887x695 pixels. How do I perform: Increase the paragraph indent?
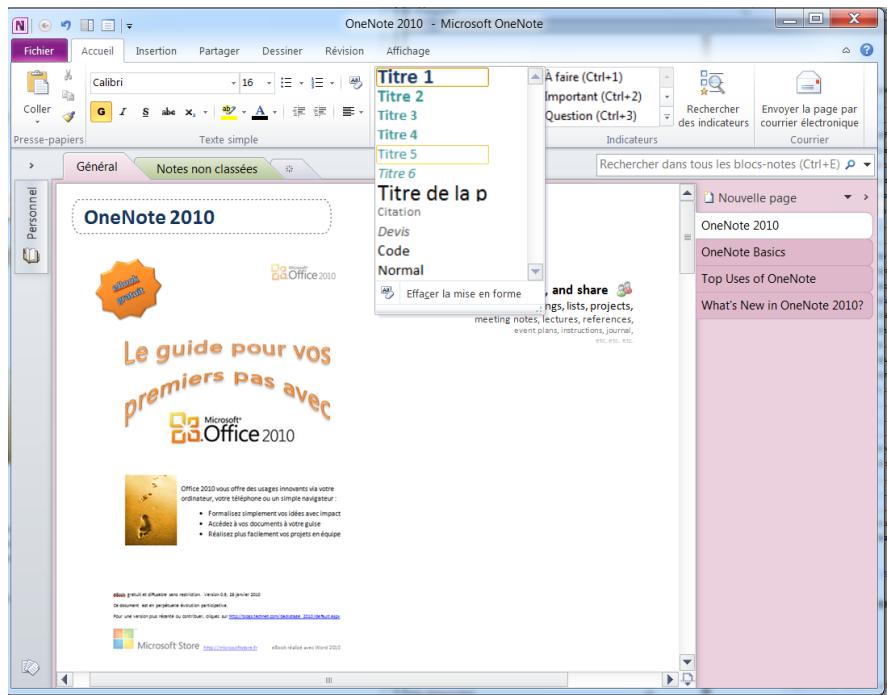pyautogui.click(x=320, y=112)
